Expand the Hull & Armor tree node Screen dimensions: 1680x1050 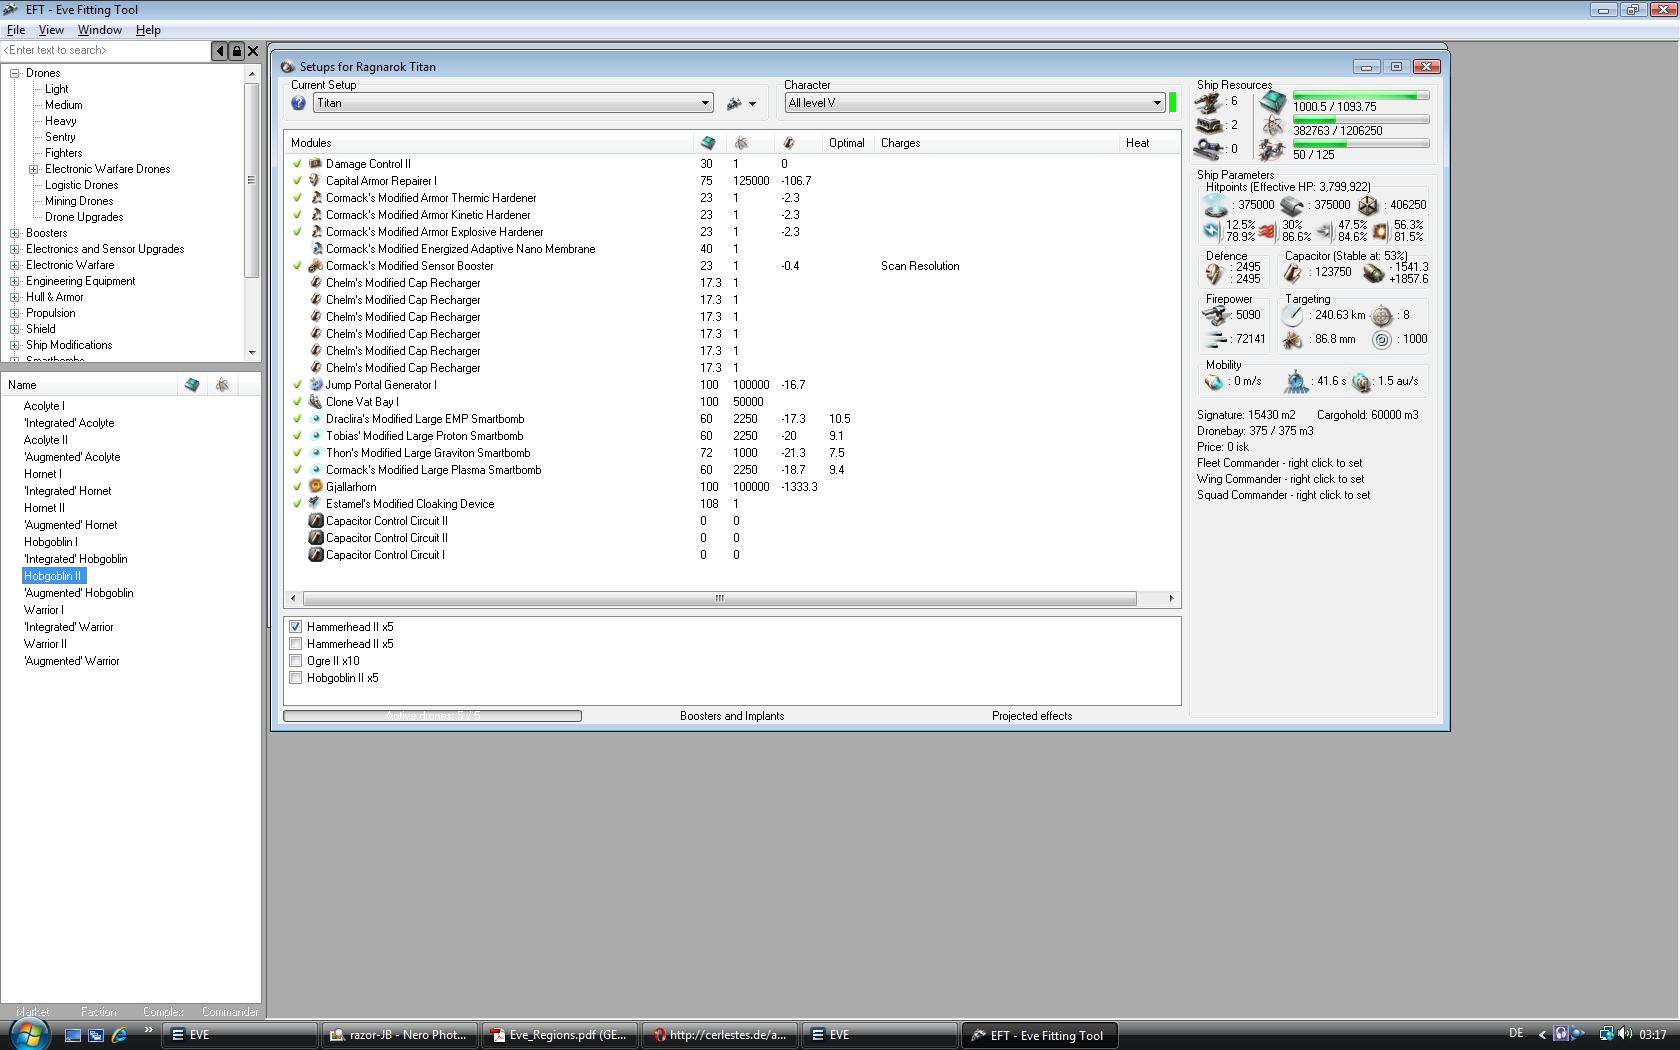click(15, 297)
